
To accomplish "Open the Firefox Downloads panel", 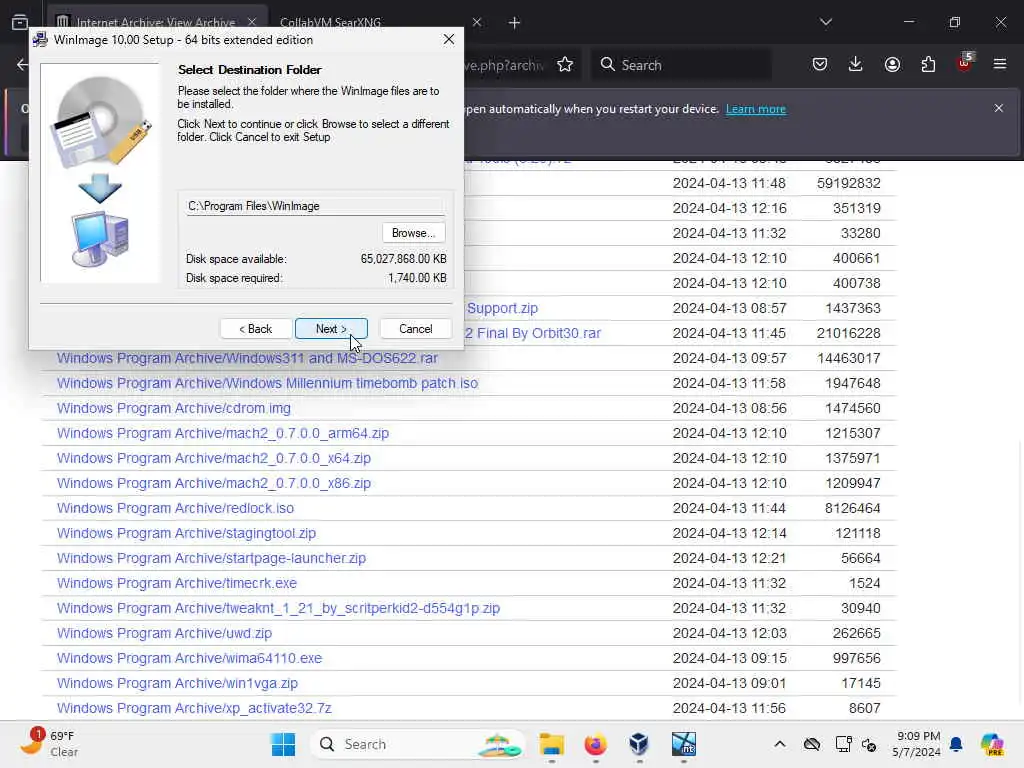I will 856,65.
